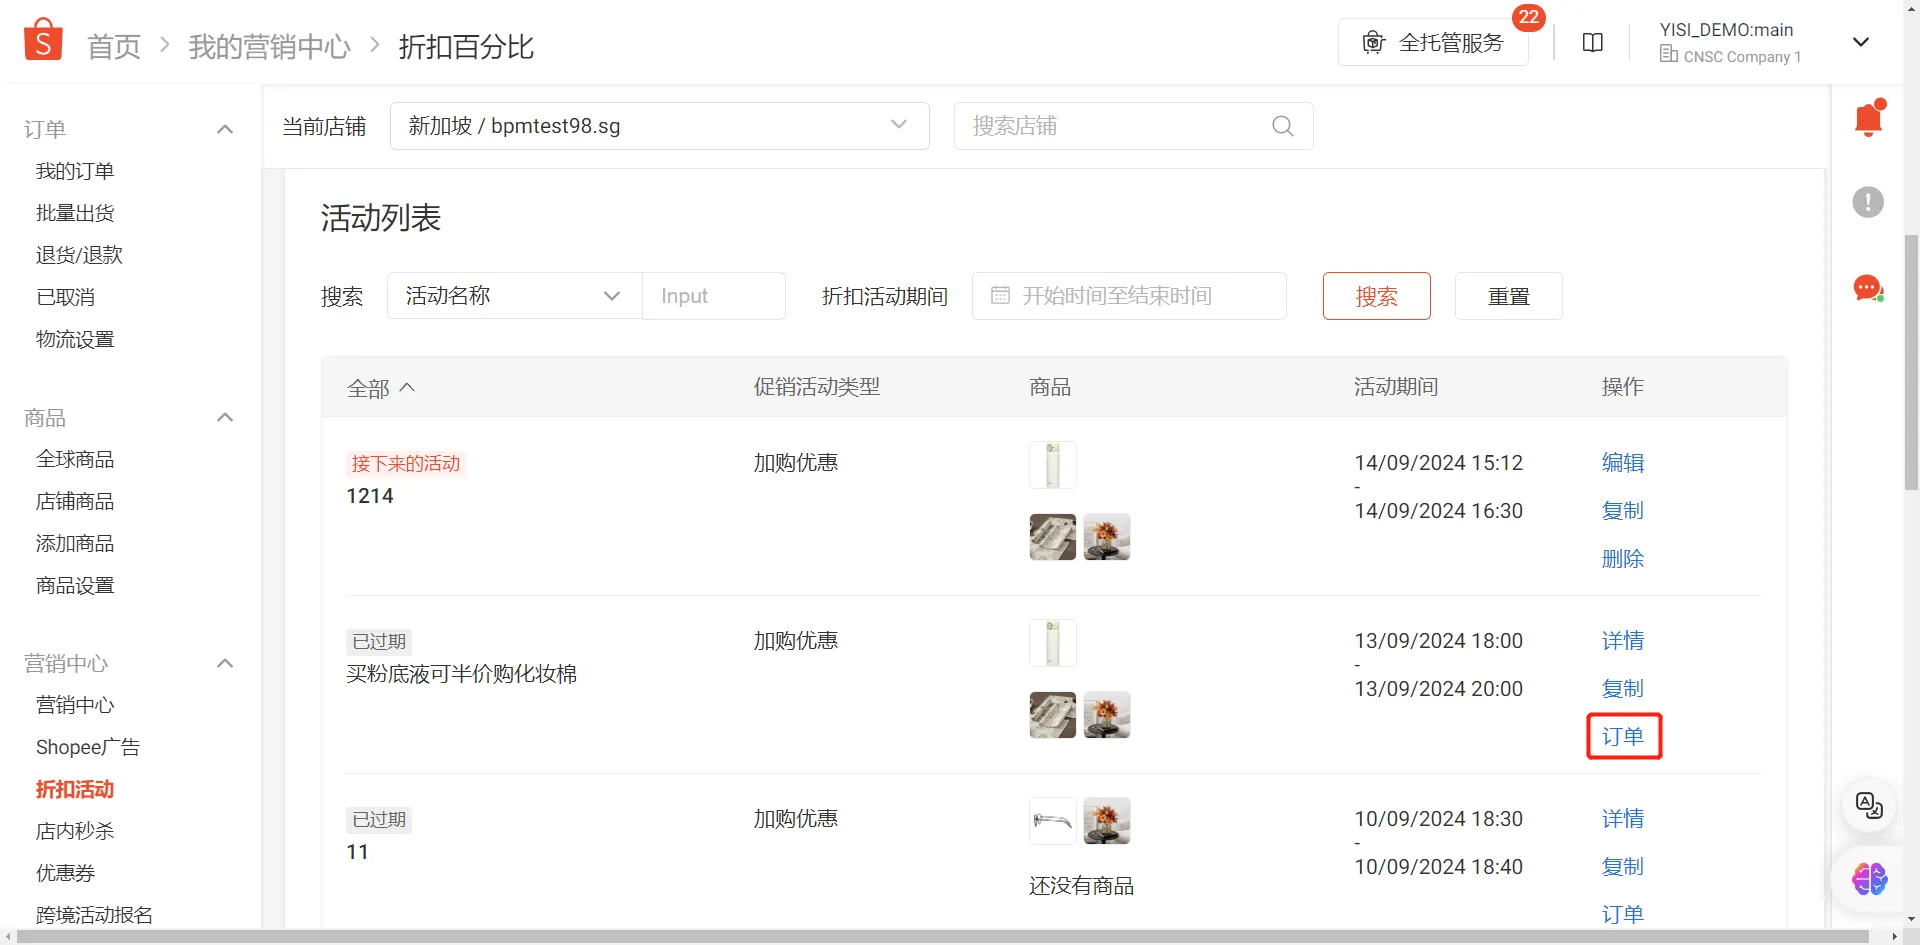Select 店内秒杀 in the sidebar
The image size is (1920, 945).
click(x=74, y=830)
